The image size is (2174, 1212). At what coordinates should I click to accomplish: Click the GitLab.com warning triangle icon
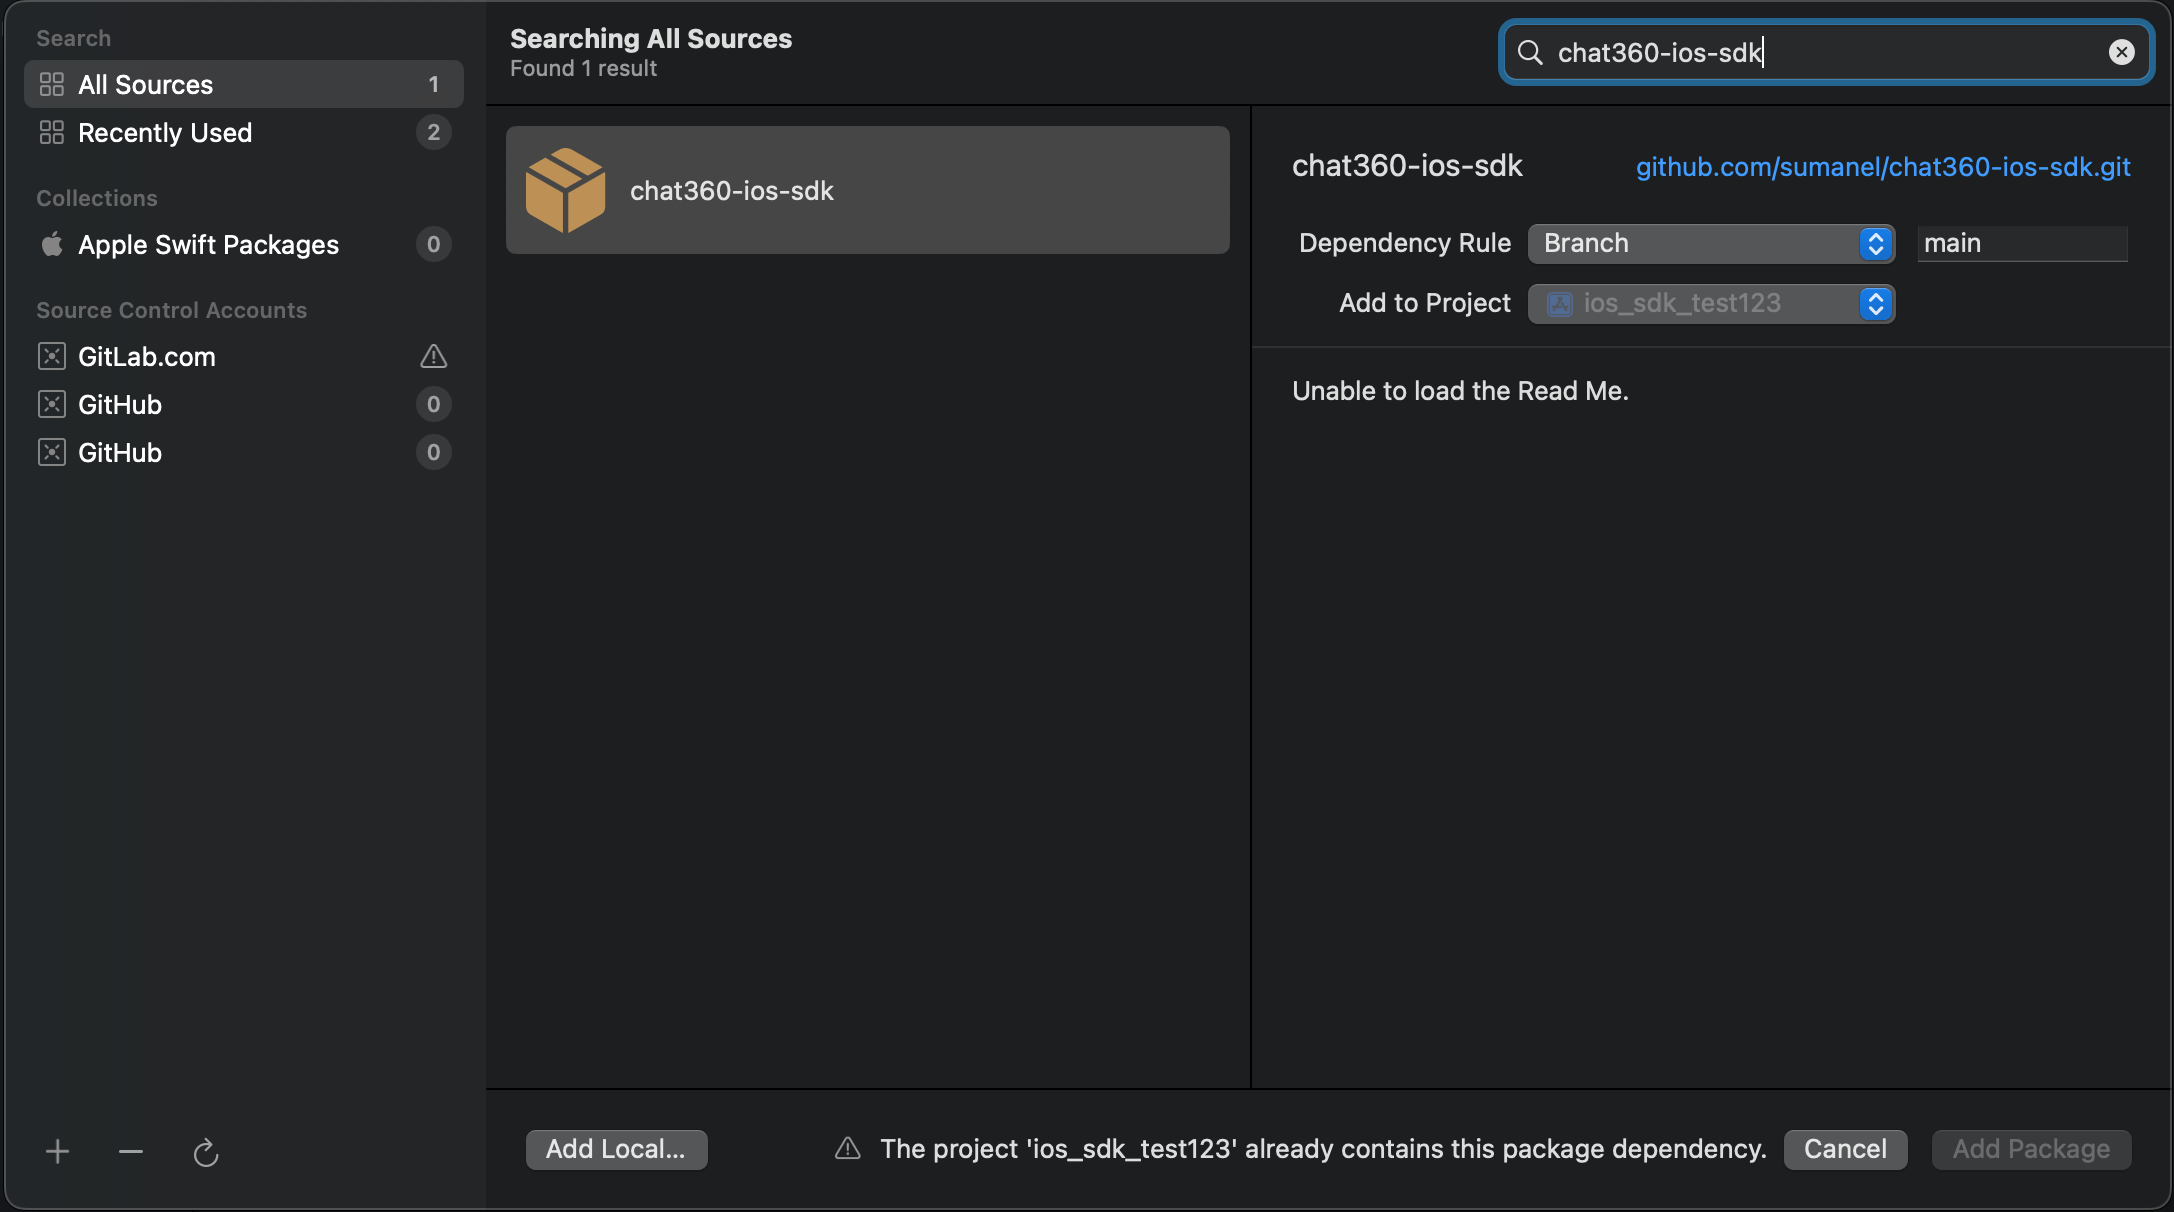433,356
